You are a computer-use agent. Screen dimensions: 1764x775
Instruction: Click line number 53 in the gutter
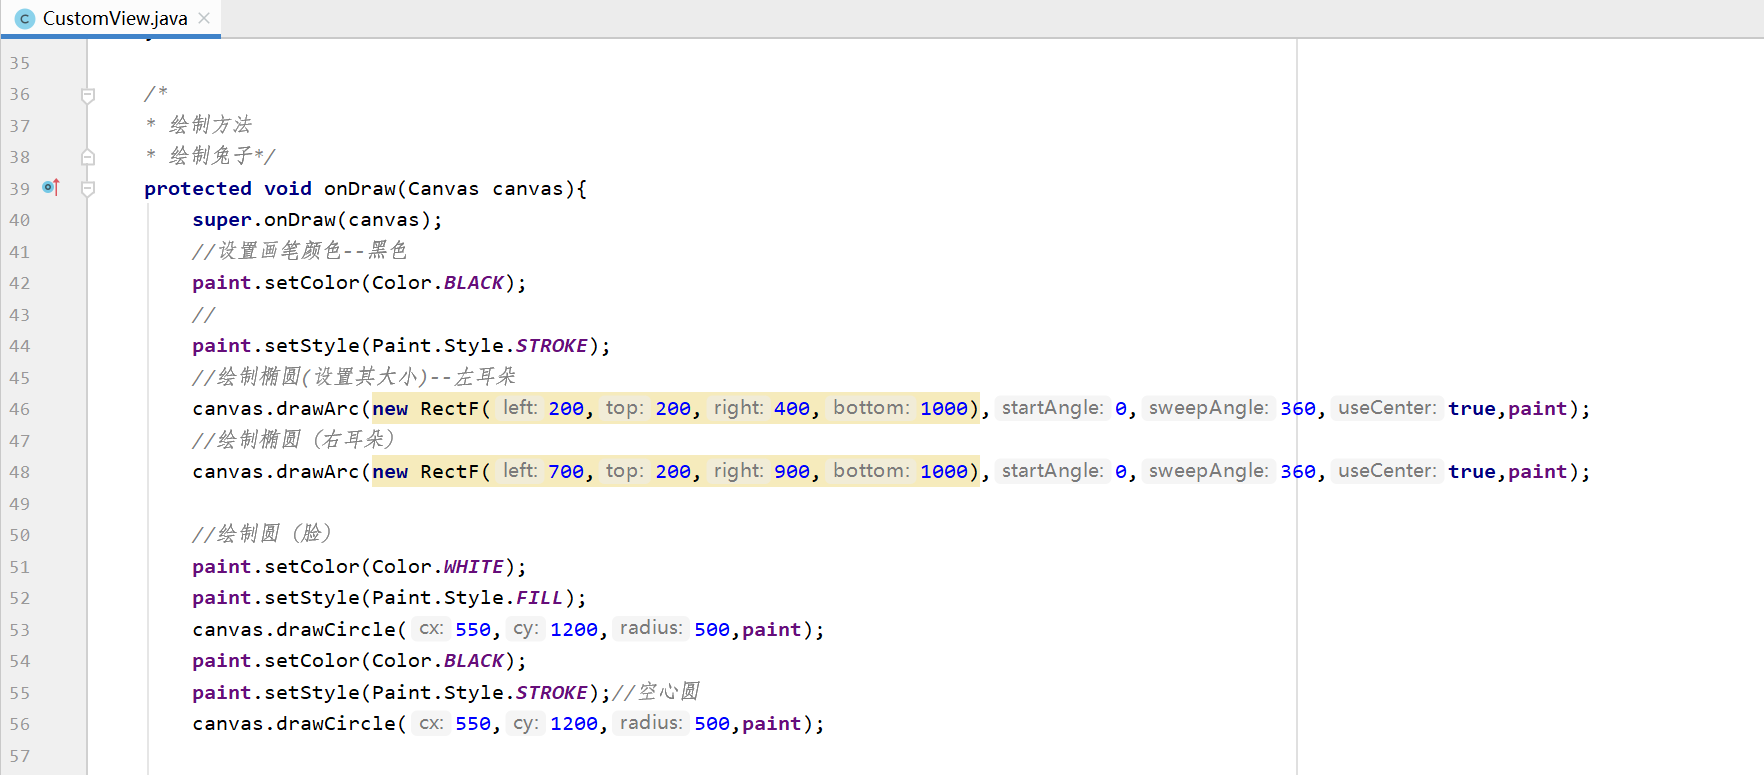coord(20,630)
